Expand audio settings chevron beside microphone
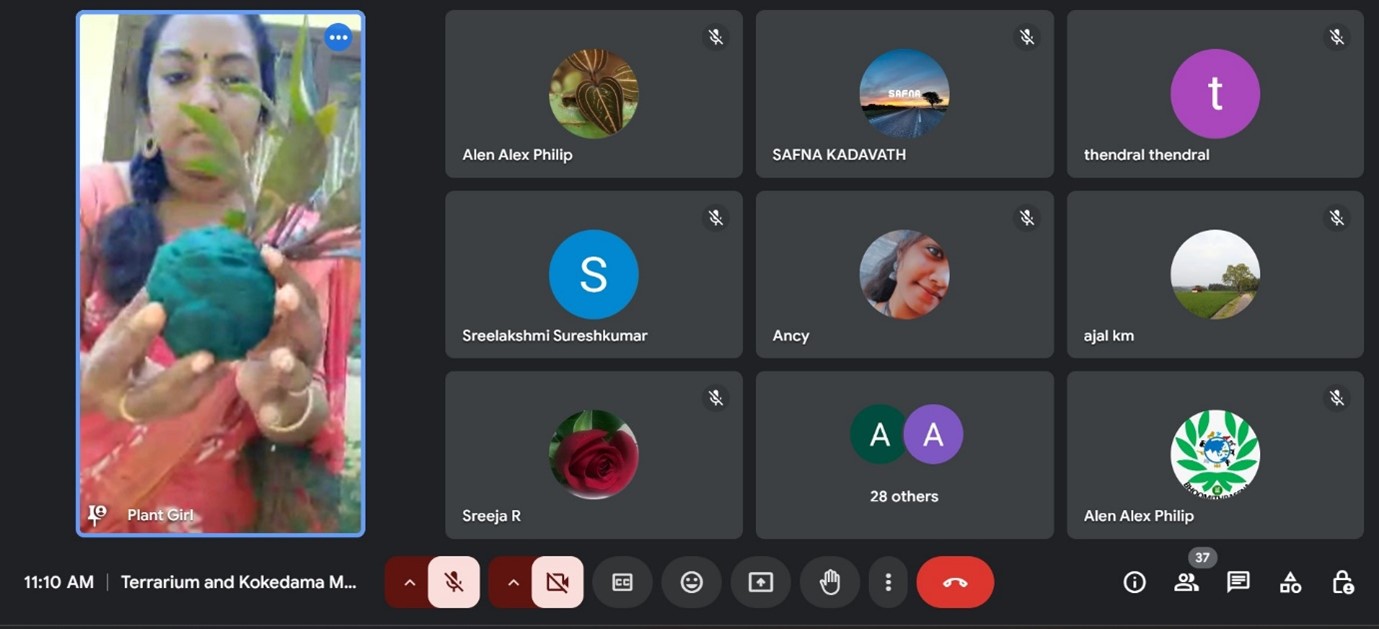The width and height of the screenshot is (1379, 629). point(409,582)
